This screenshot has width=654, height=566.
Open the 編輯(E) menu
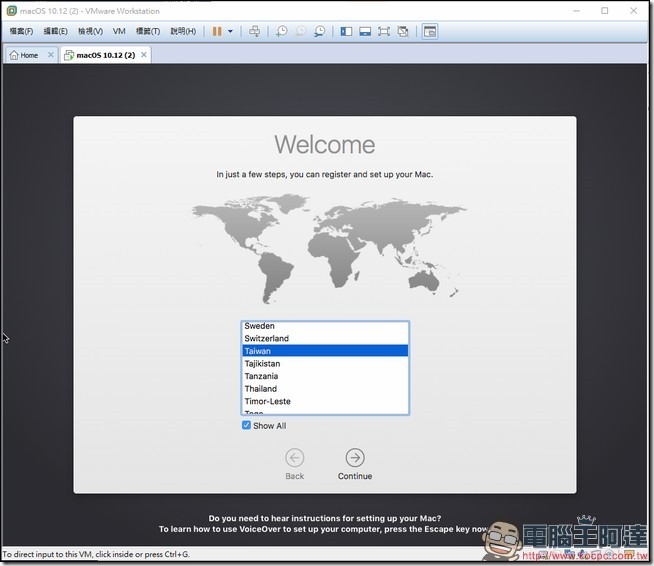(x=55, y=31)
